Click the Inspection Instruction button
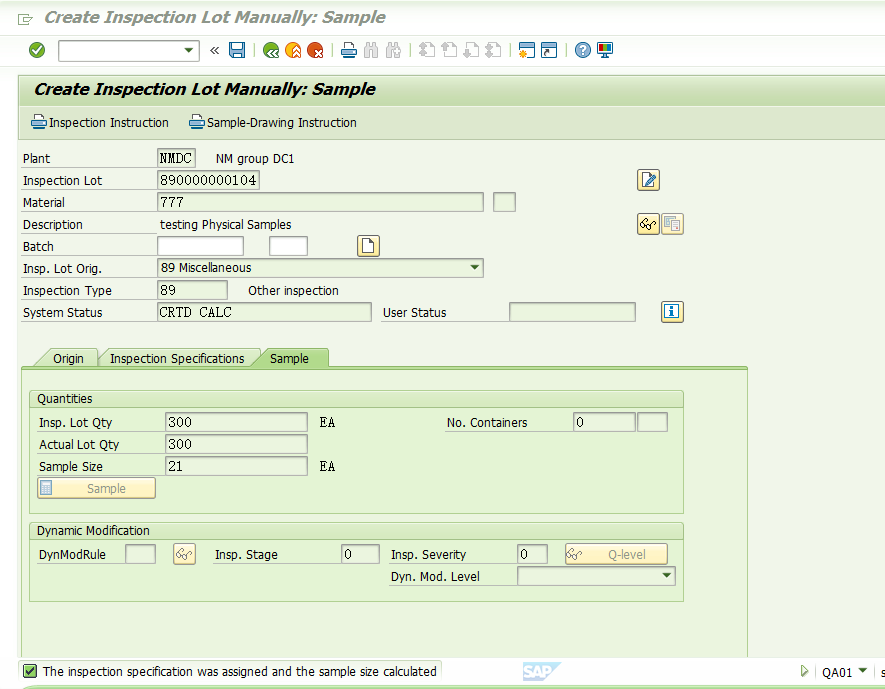The width and height of the screenshot is (885, 689). click(x=100, y=122)
